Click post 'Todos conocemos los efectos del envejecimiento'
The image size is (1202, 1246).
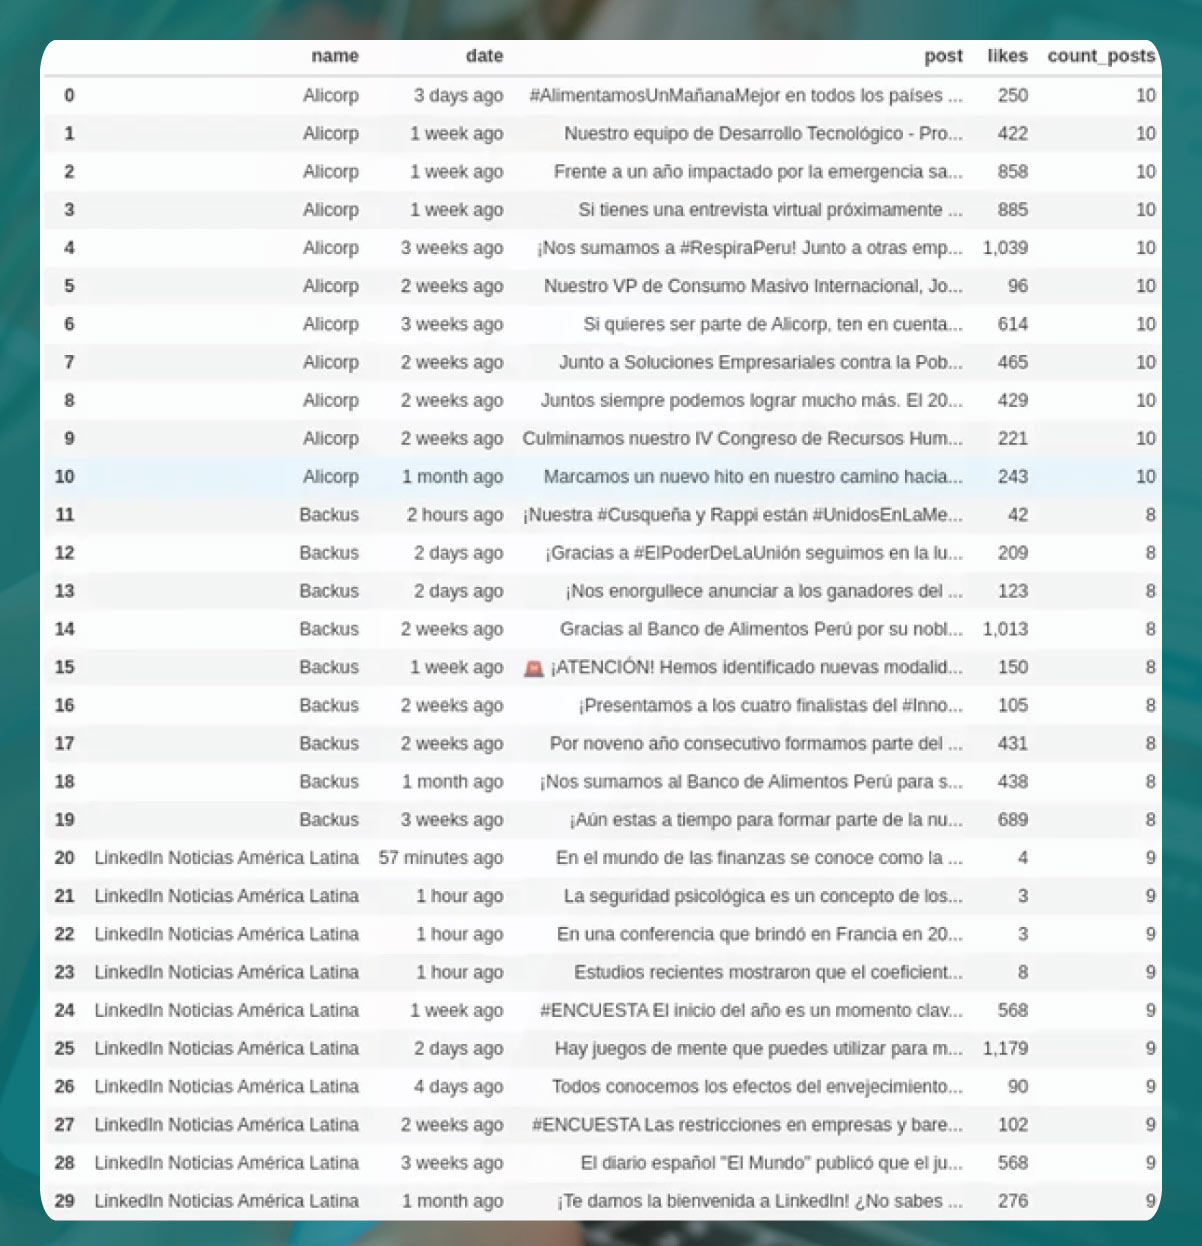[757, 1086]
